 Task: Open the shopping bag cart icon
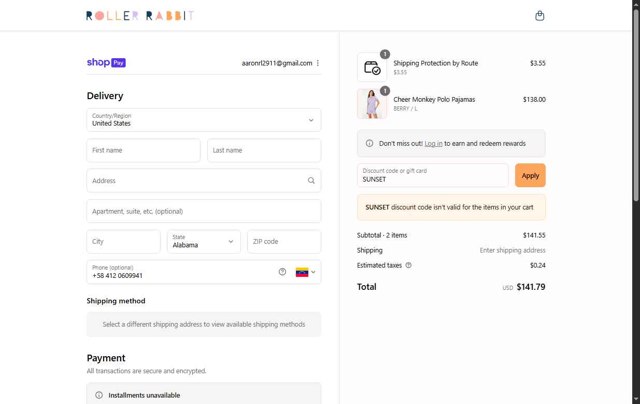539,16
